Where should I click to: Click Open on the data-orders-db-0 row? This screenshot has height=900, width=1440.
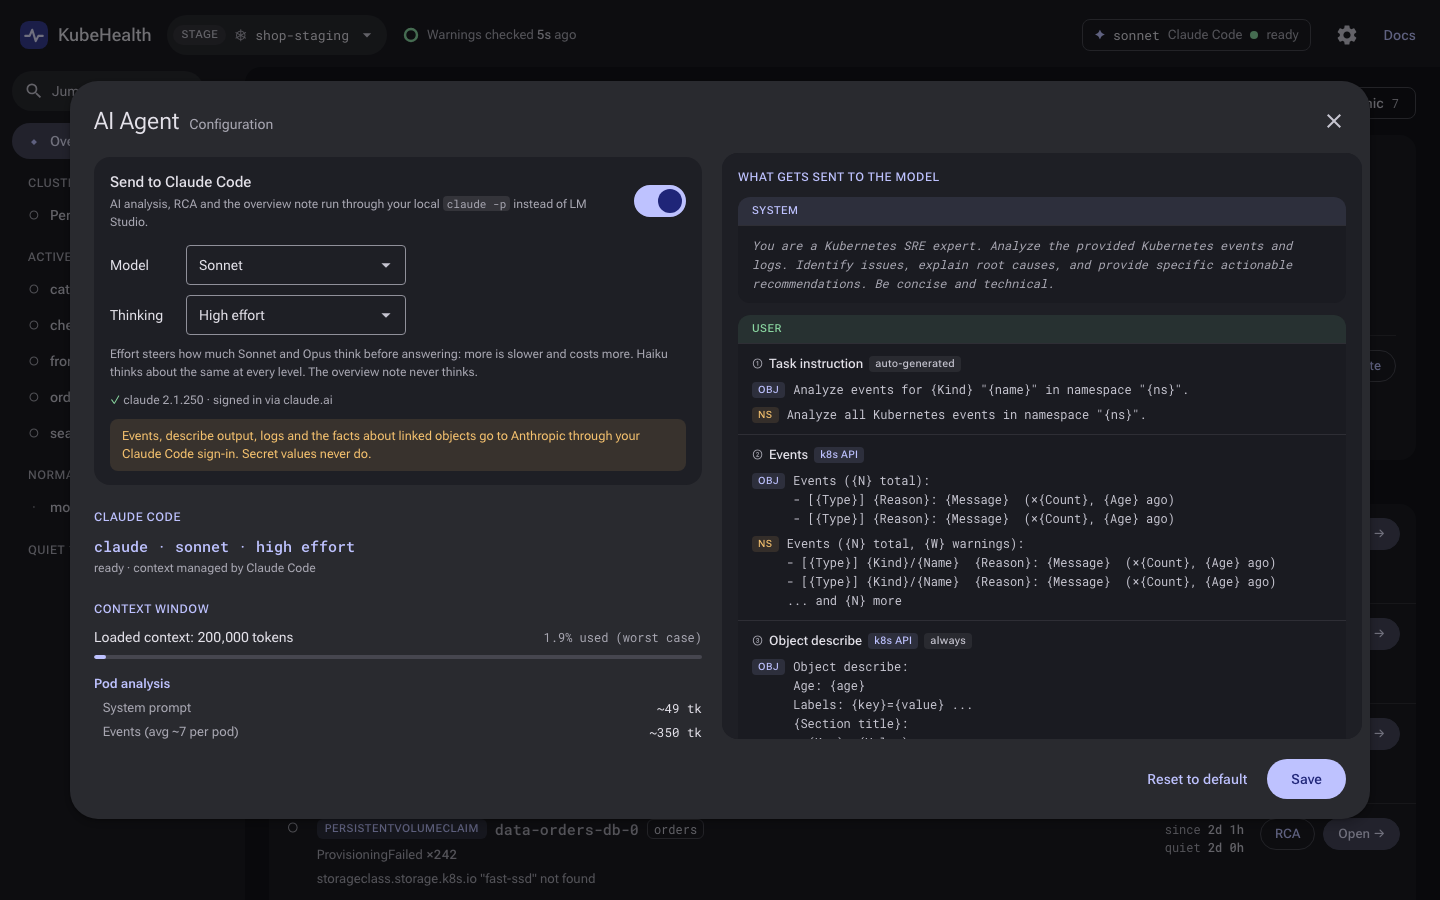tap(1361, 834)
